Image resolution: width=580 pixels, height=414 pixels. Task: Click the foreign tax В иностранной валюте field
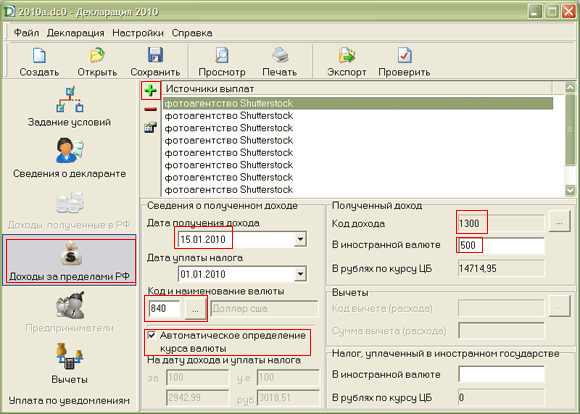[501, 374]
